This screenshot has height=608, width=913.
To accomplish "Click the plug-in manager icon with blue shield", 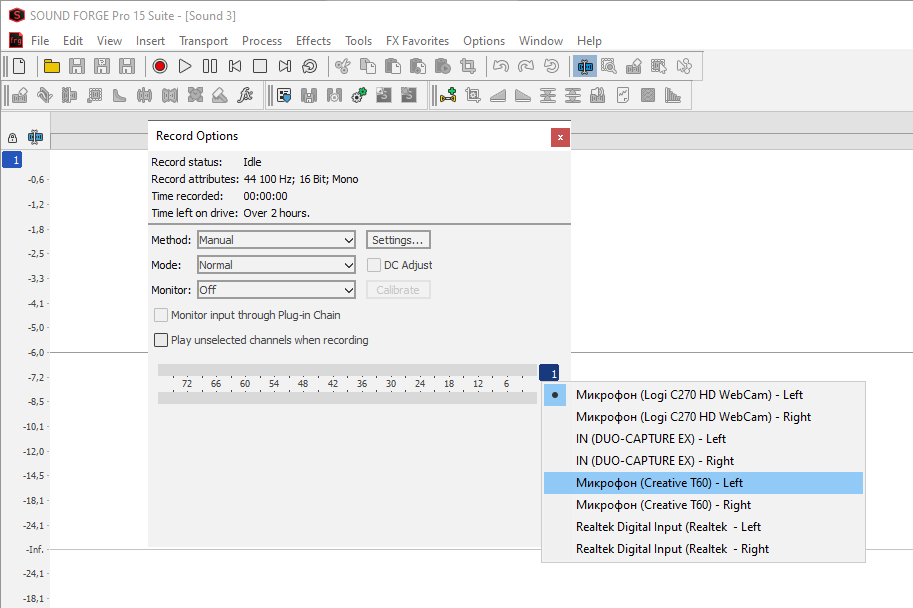I will coord(284,95).
